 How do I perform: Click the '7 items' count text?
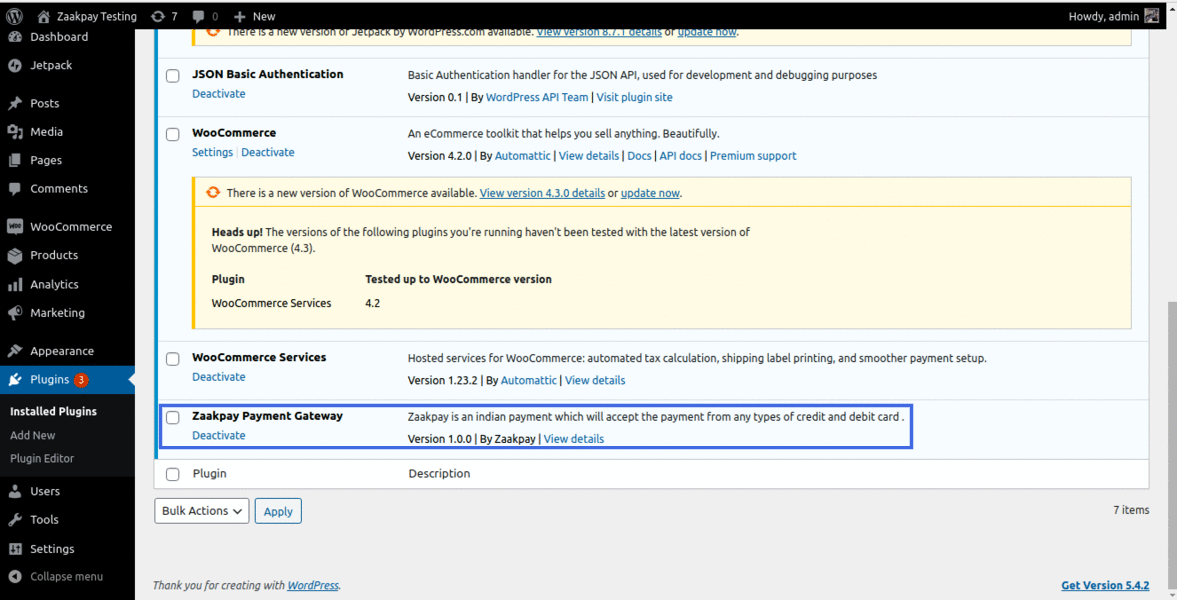[x=1130, y=510]
